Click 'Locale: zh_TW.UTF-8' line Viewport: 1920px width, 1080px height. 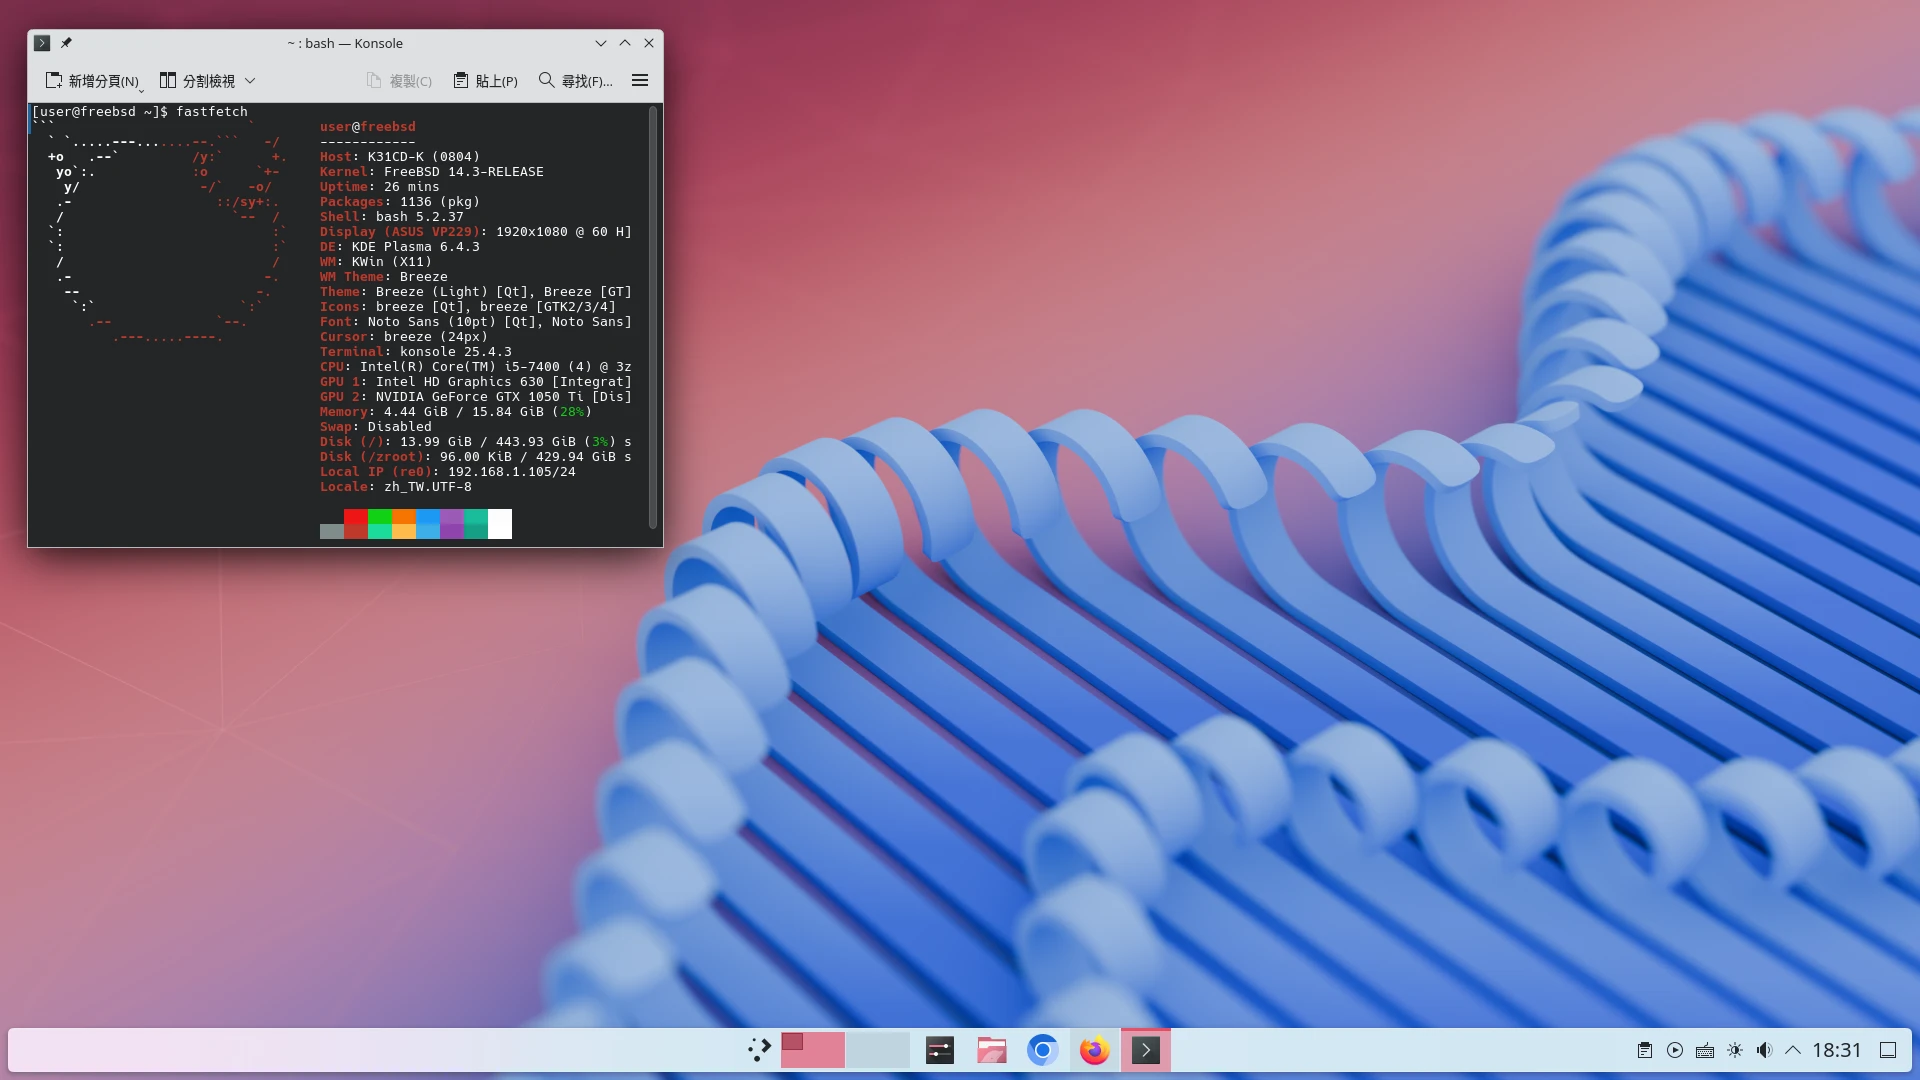coord(396,487)
